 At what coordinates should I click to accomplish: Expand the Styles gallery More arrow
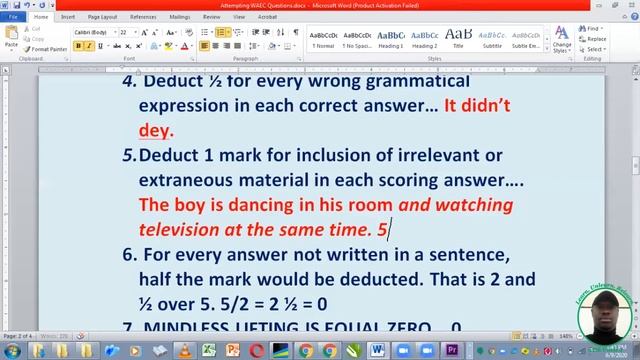(547, 49)
